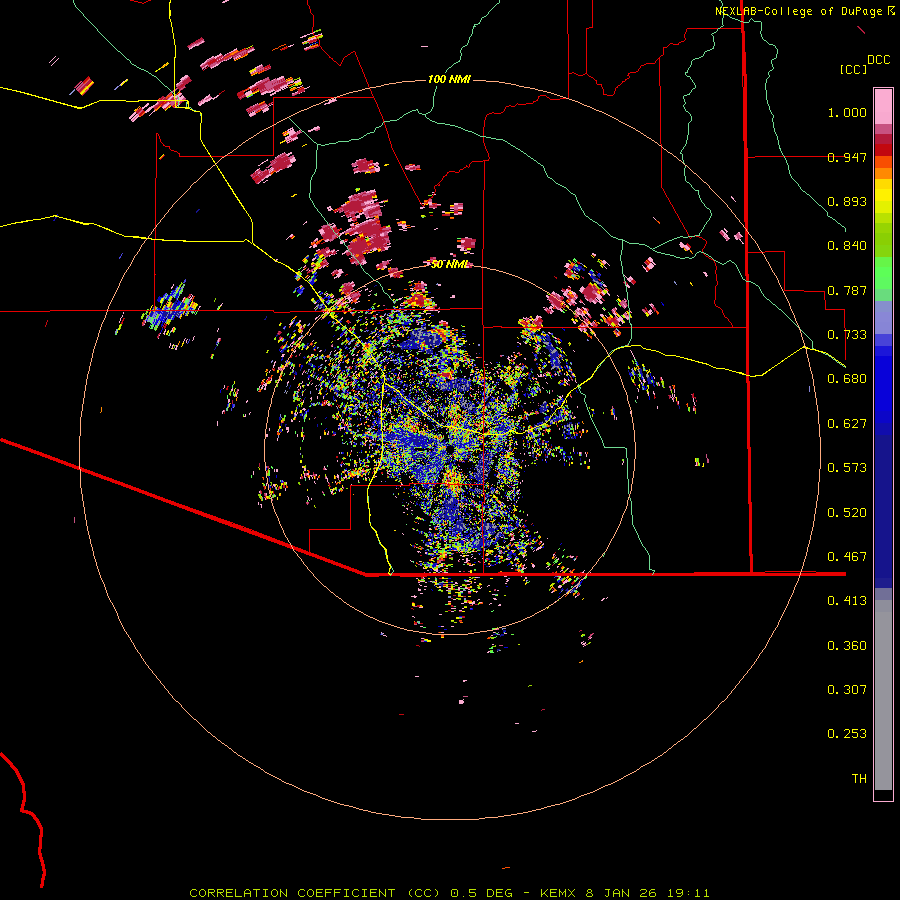
Task: Select the bright green color bar segment
Action: [883, 272]
